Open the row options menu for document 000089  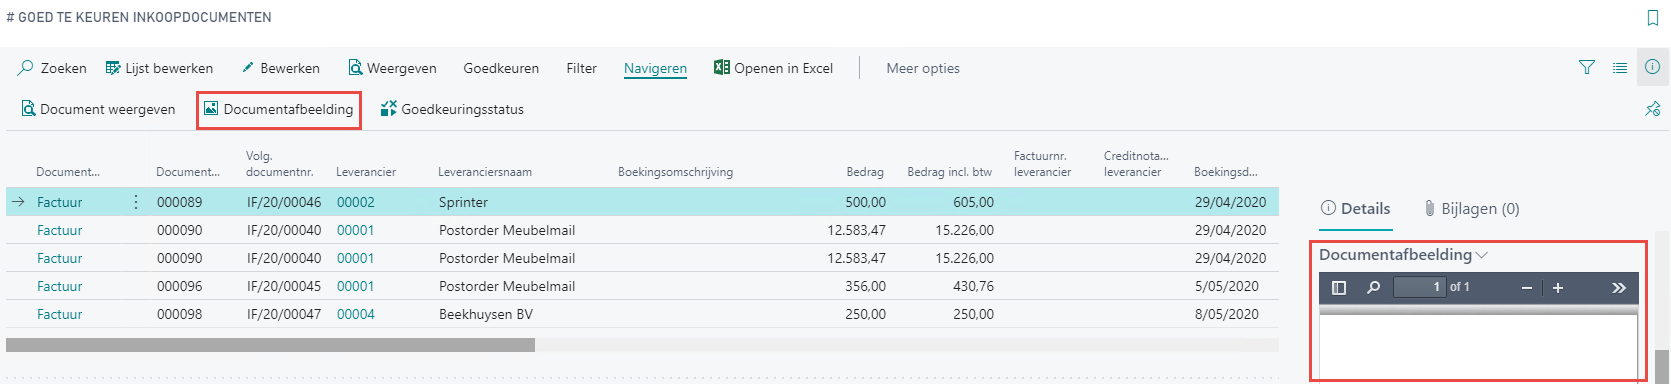point(136,202)
